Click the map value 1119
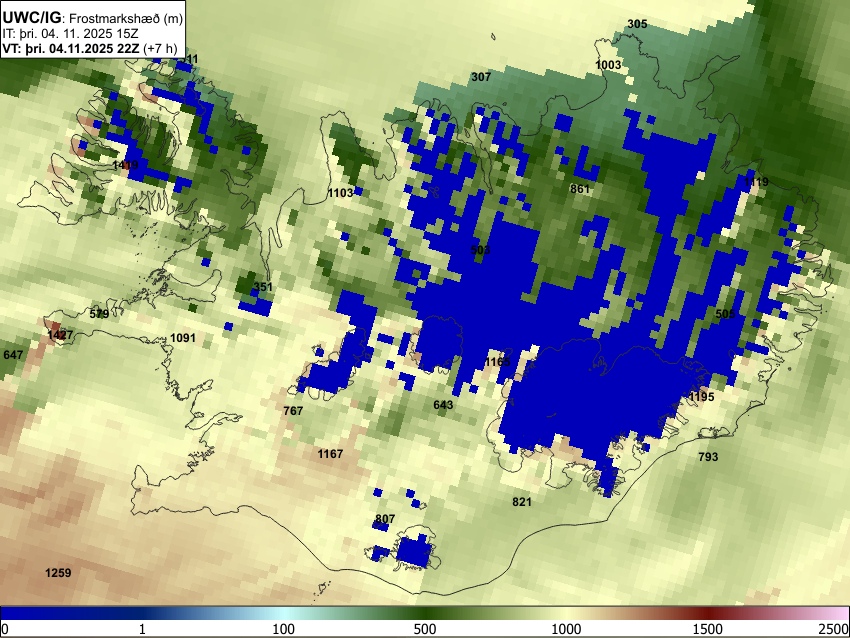The height and width of the screenshot is (638, 850). point(756,182)
